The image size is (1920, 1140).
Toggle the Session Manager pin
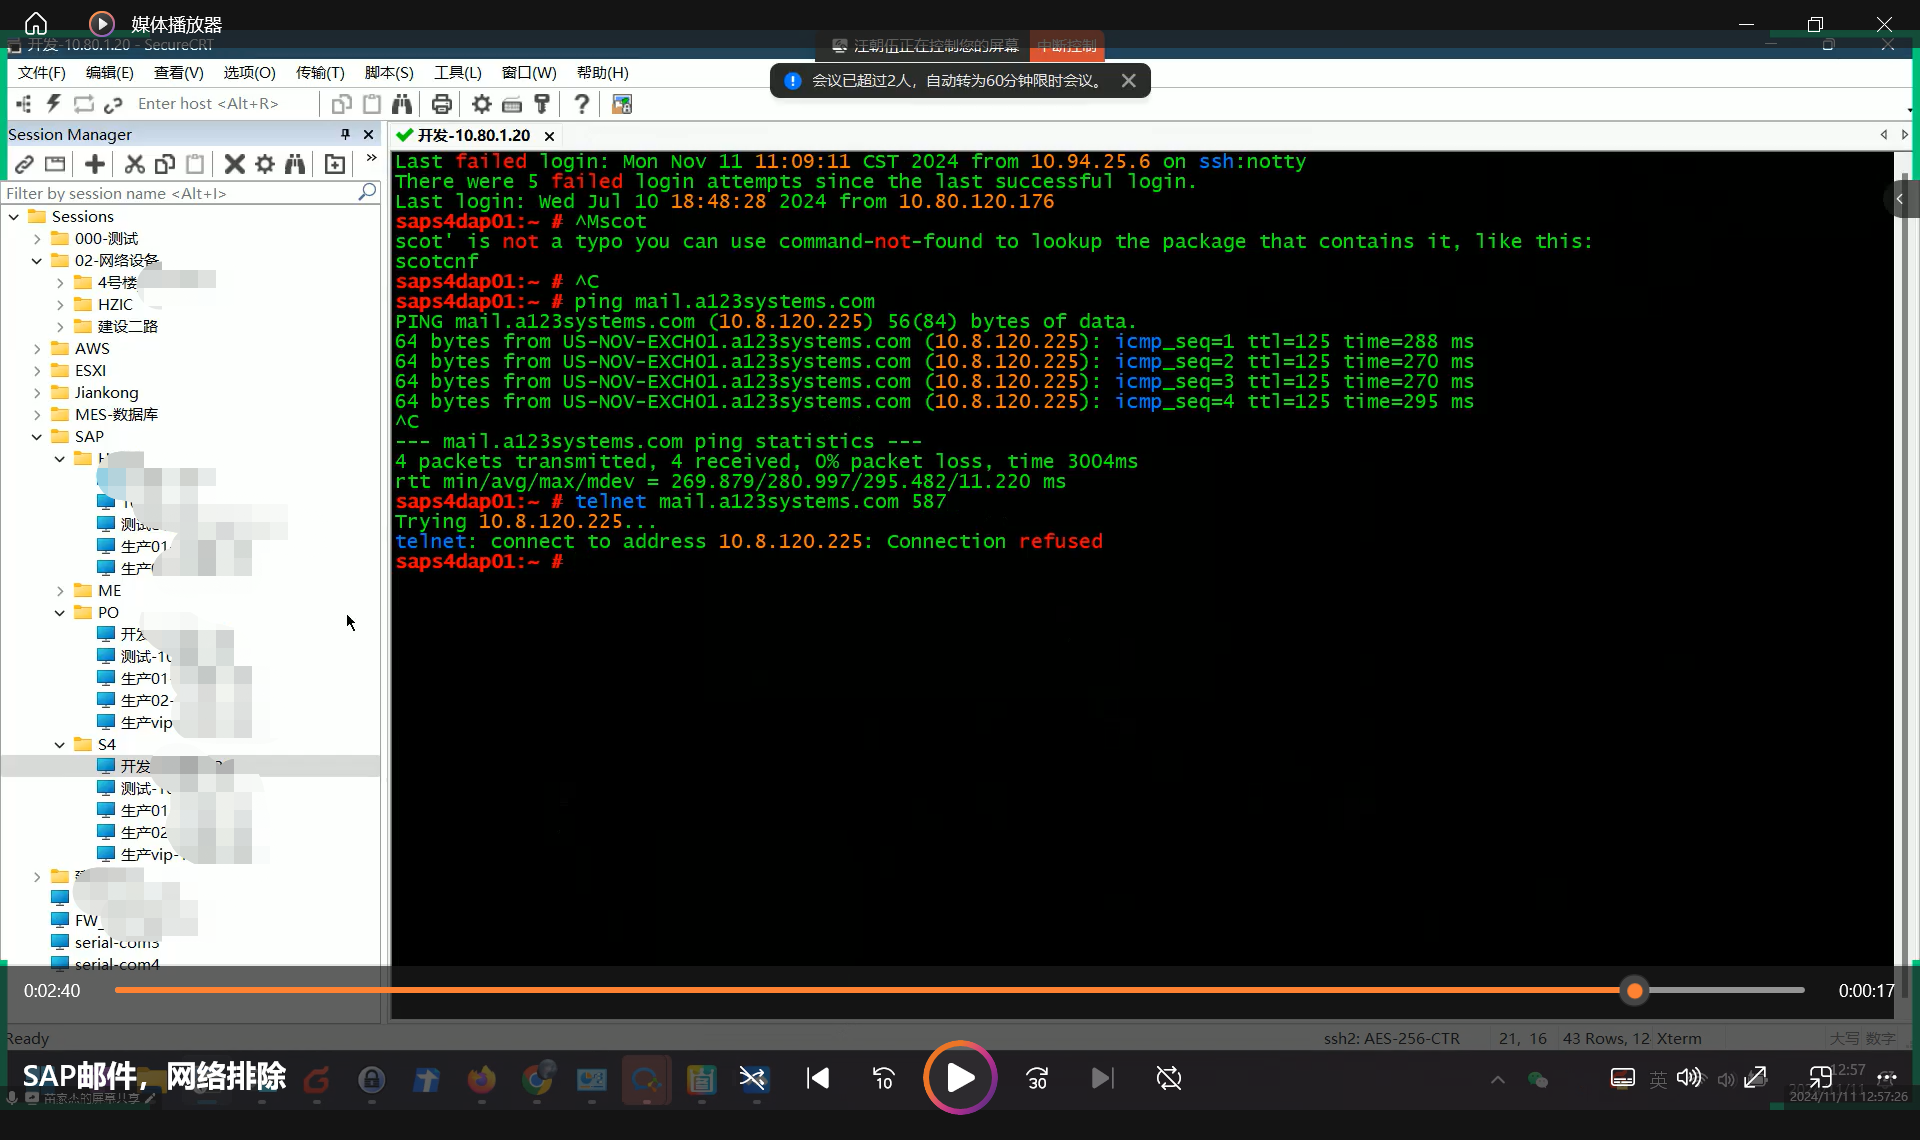click(346, 134)
